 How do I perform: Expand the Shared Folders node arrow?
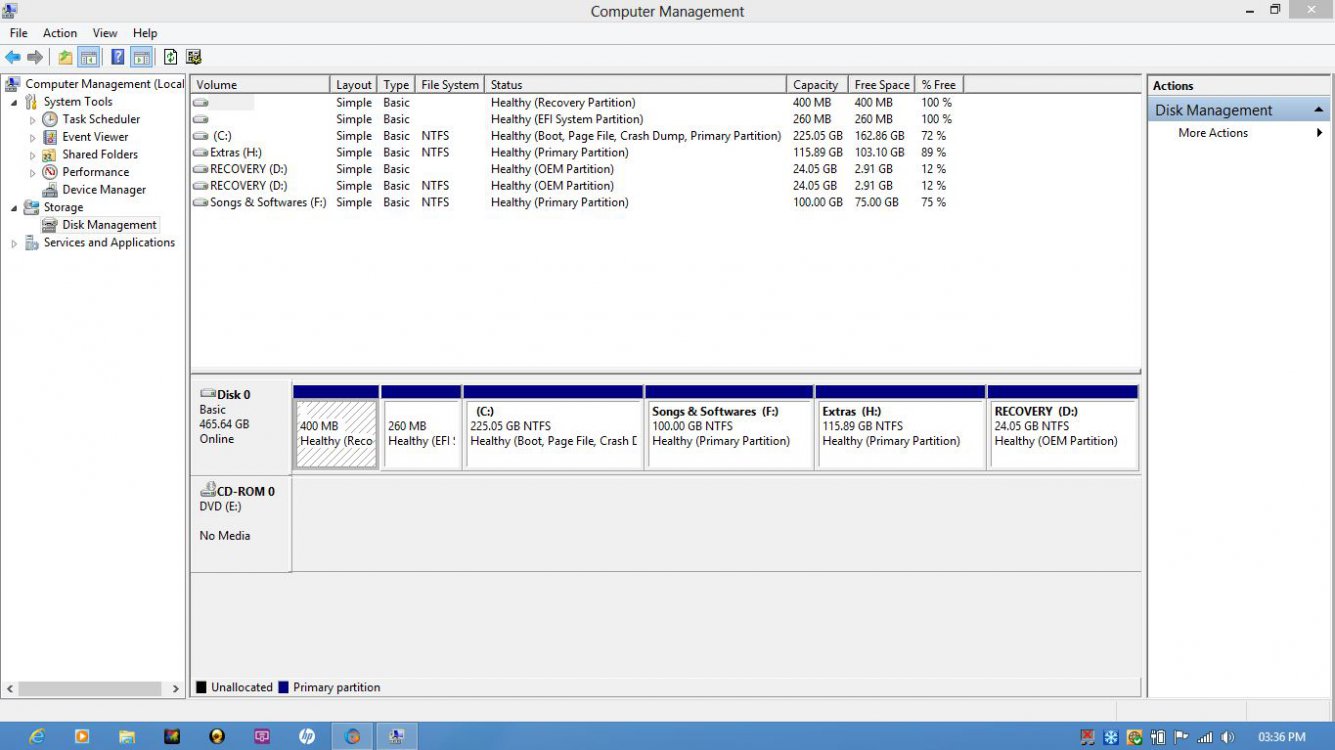coord(33,155)
